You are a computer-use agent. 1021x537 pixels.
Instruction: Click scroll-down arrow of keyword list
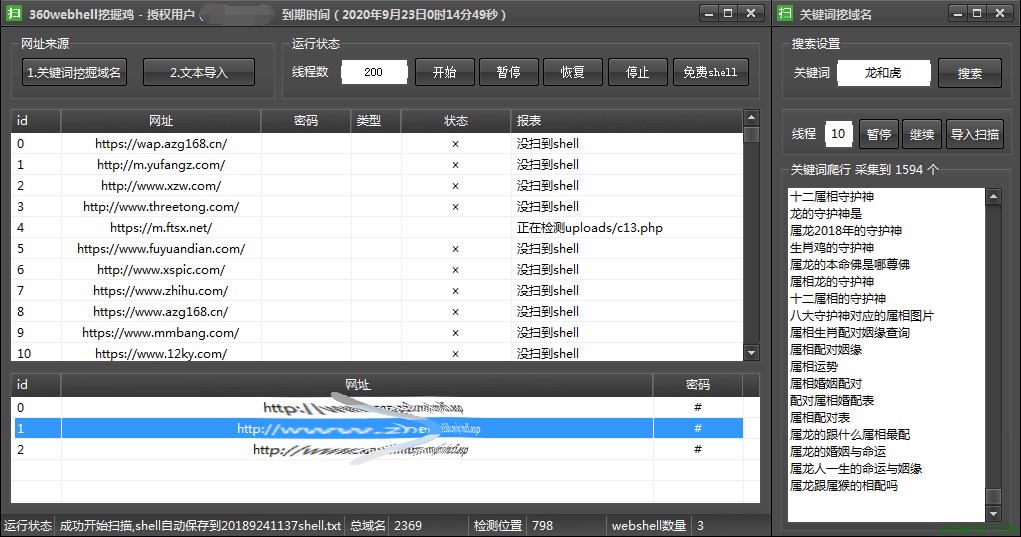993,514
